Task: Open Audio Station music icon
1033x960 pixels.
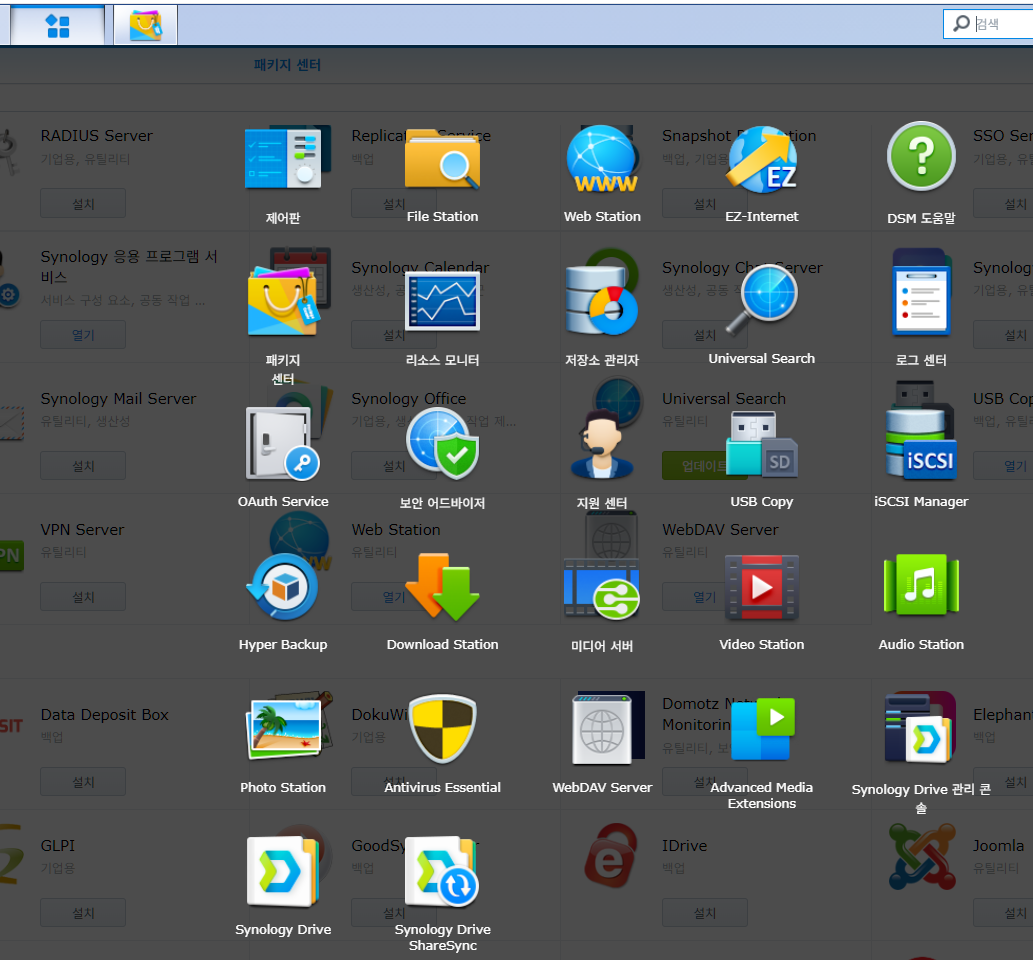Action: (x=921, y=585)
